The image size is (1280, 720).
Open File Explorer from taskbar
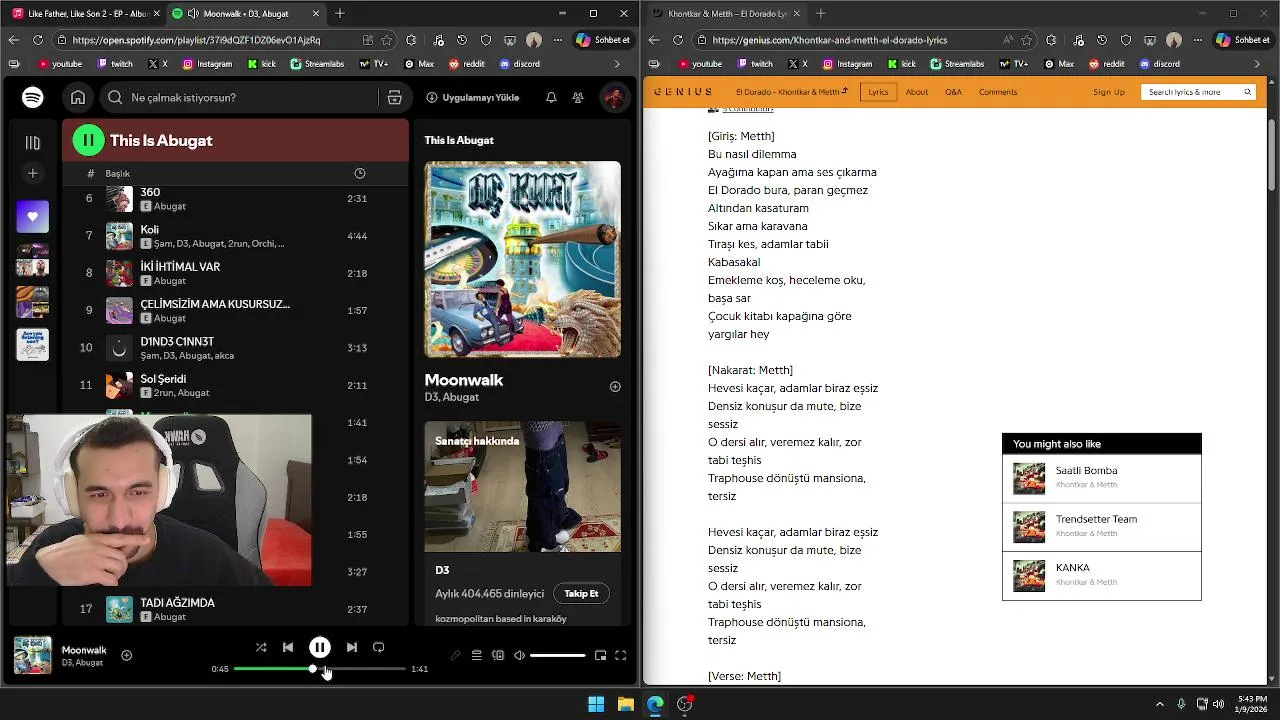[626, 704]
